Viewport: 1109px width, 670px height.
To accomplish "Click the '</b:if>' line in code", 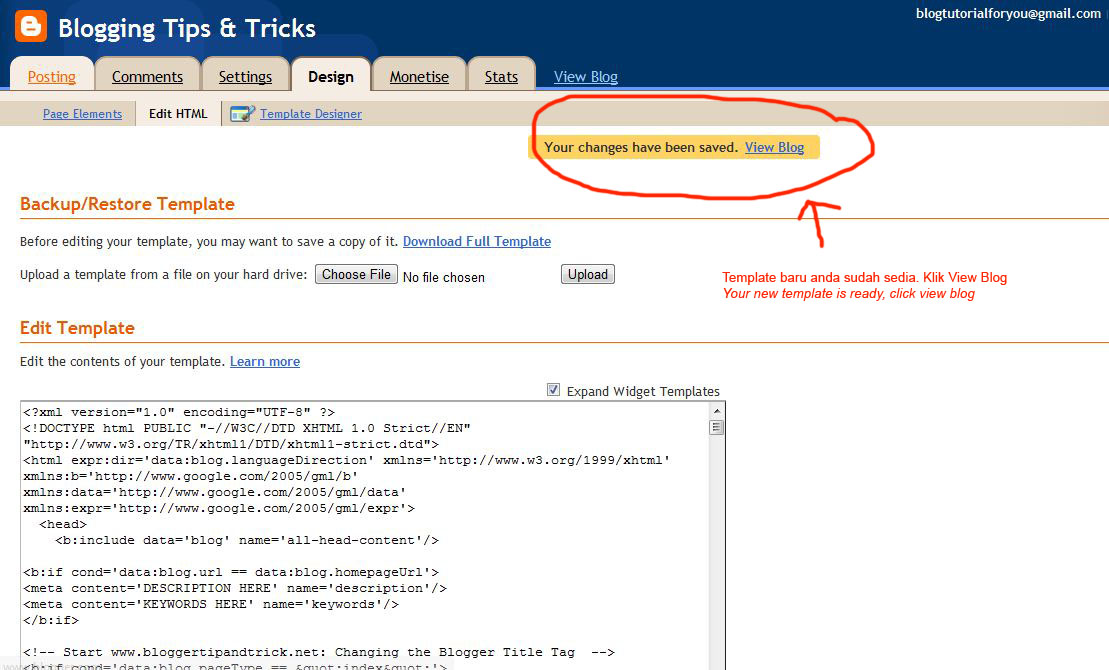I will click(51, 620).
